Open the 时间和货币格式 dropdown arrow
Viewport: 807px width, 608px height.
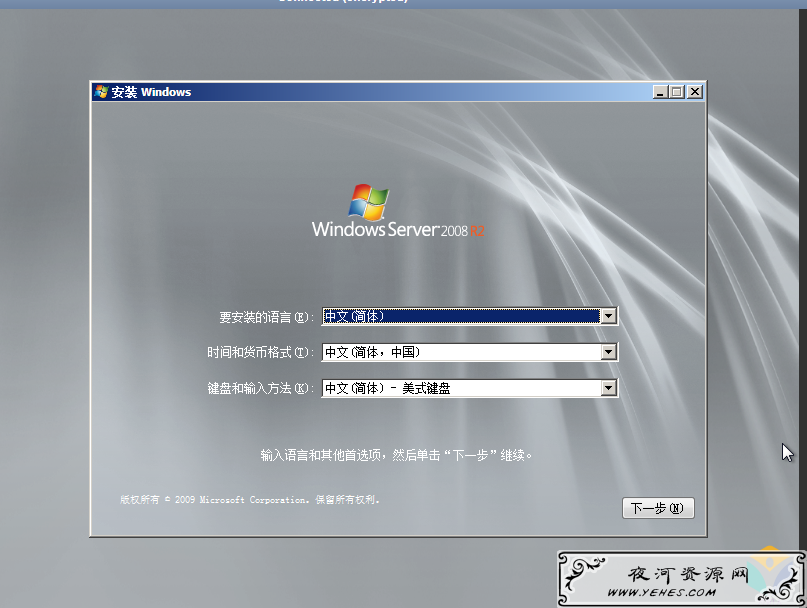(609, 352)
